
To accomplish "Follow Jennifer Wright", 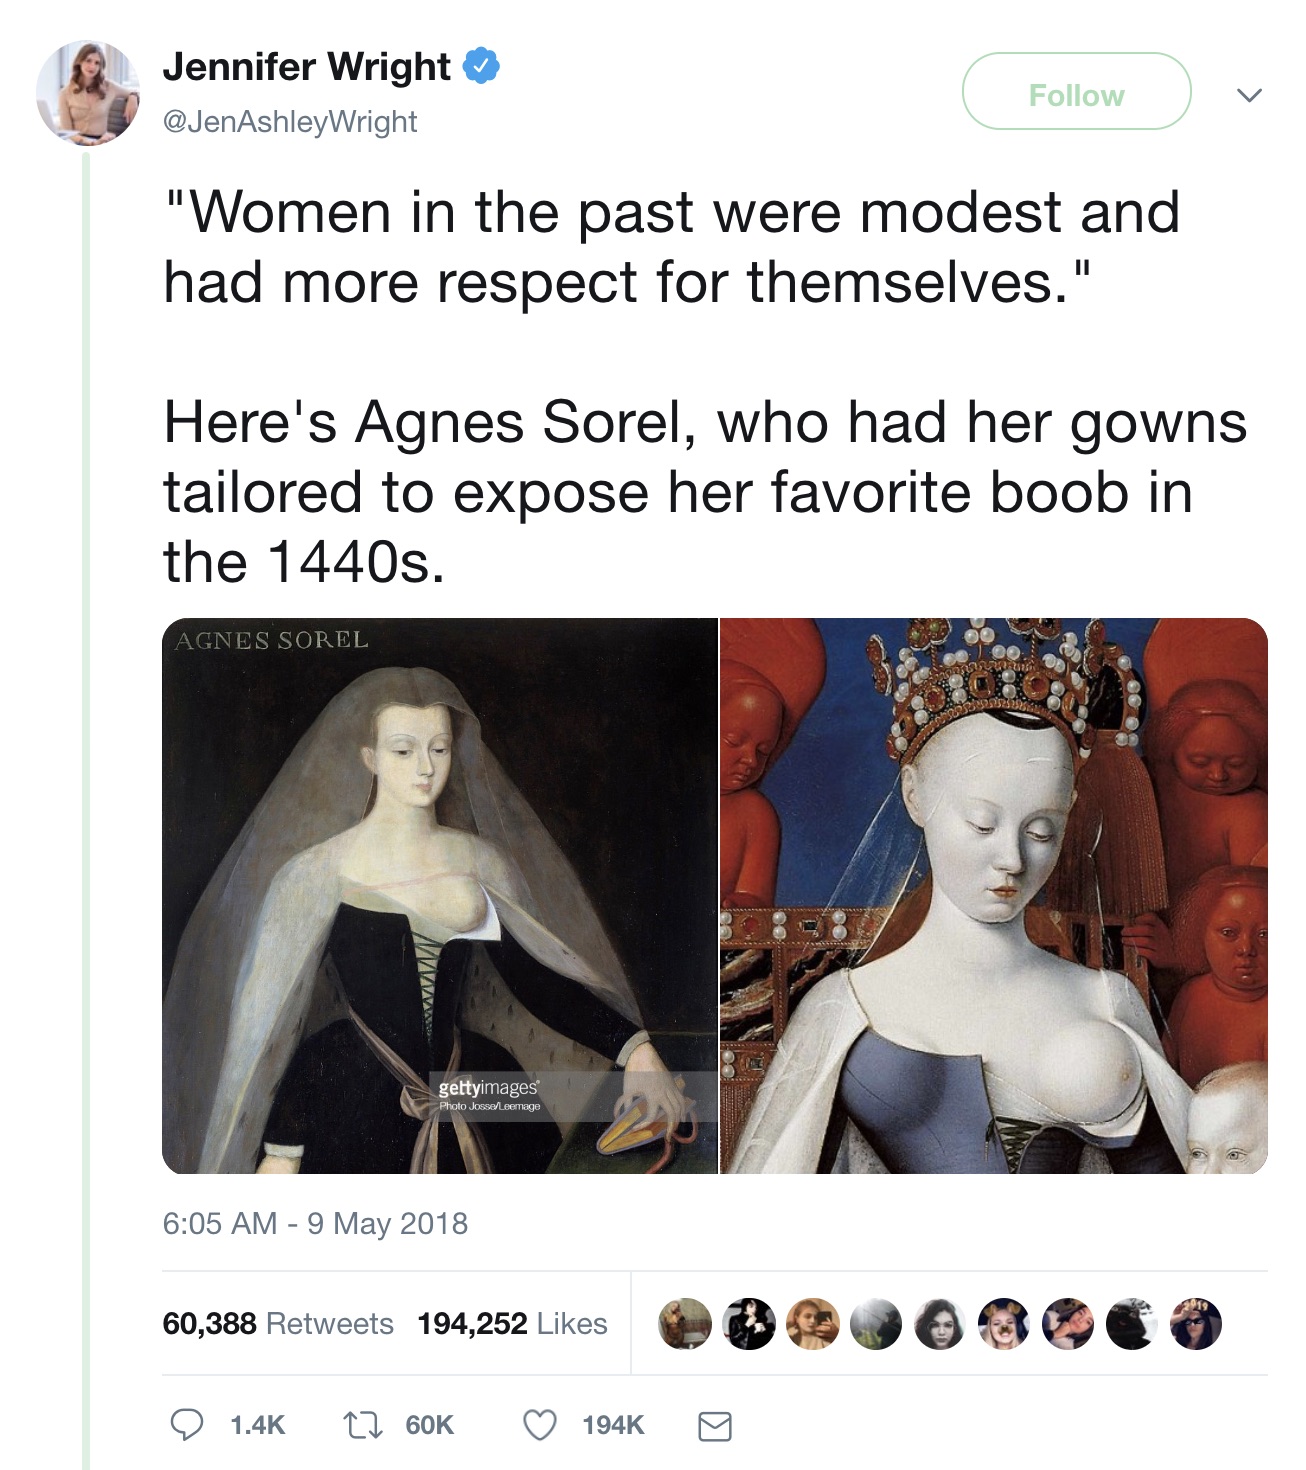I will pyautogui.click(x=1076, y=91).
